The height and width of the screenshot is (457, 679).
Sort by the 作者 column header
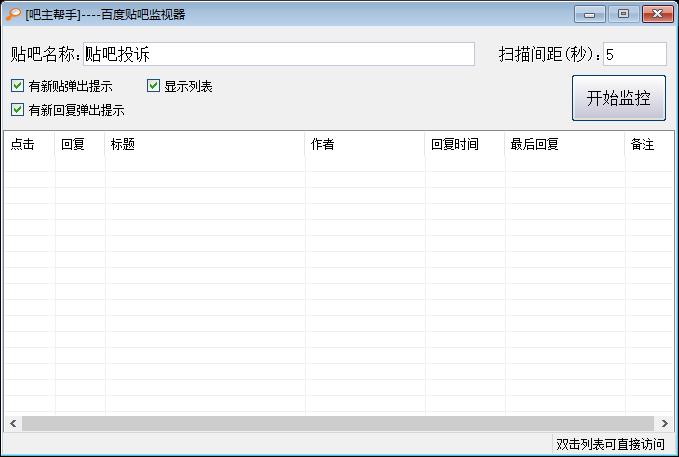click(365, 144)
